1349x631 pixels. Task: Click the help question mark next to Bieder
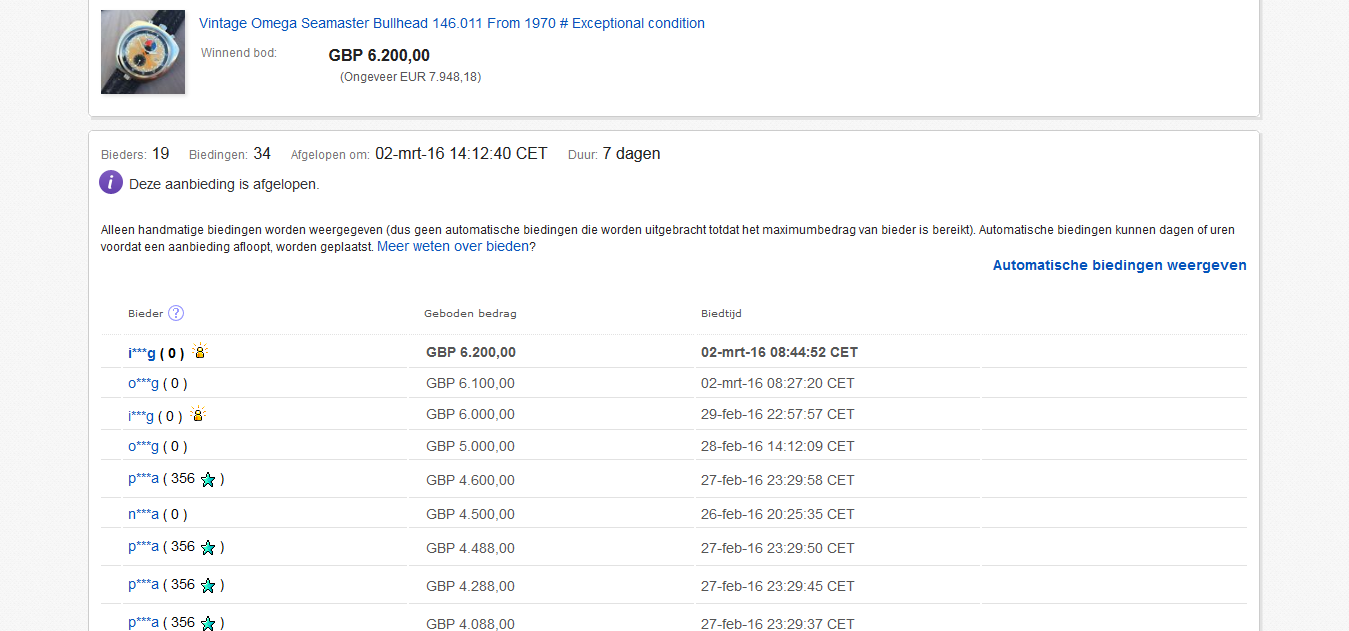tap(176, 313)
